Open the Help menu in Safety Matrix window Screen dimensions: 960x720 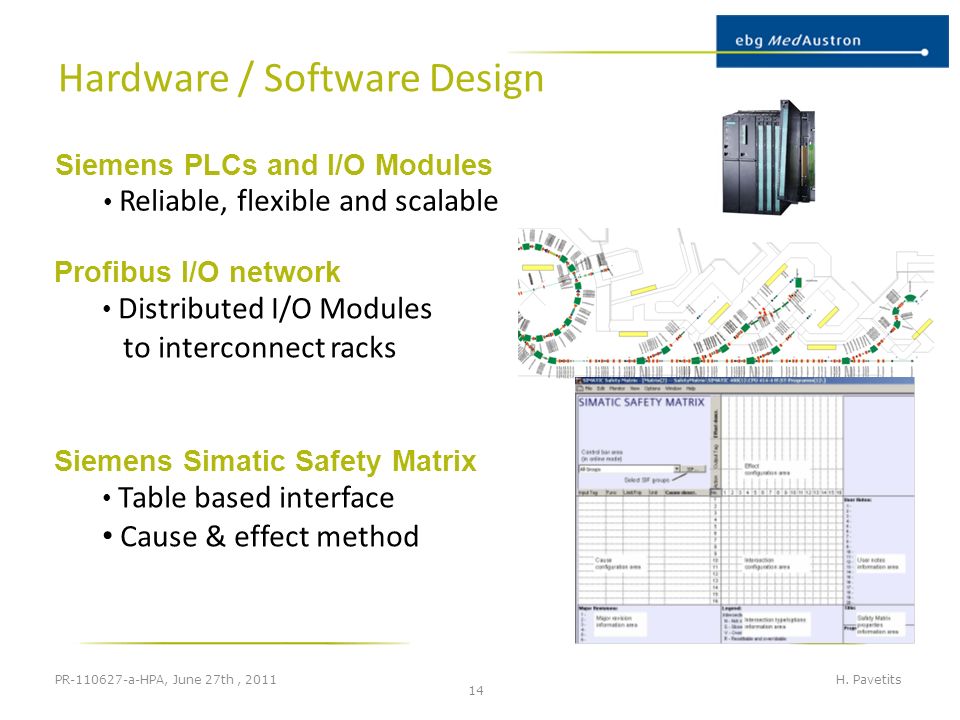(691, 388)
